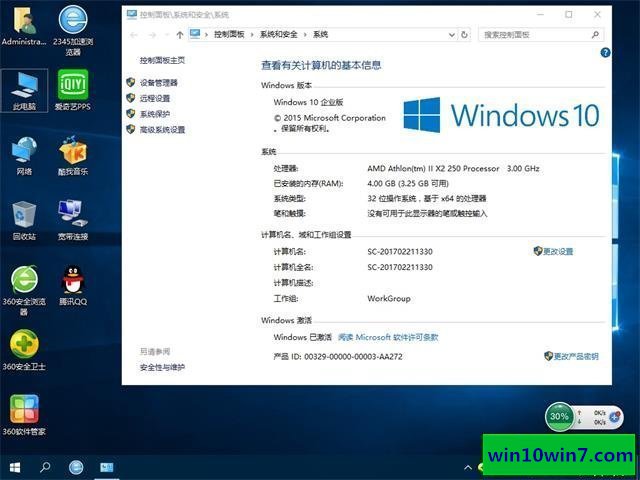Screen dimensions: 640x480
Task: Click the 30% memory usage floating ball
Action: click(559, 416)
